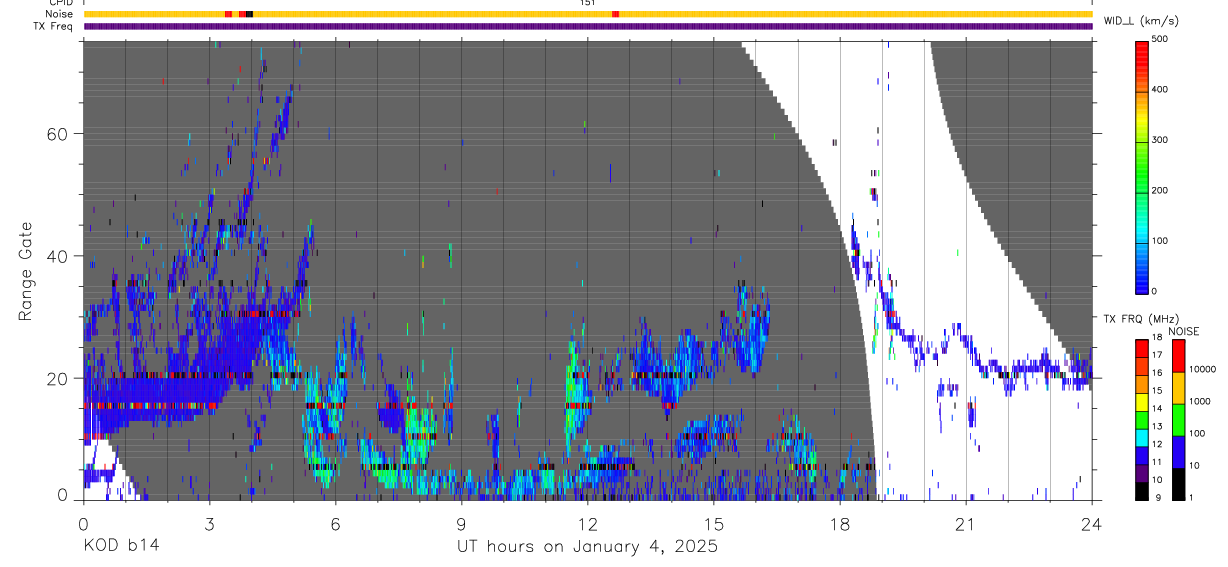Image resolution: width=1228 pixels, height=567 pixels.
Task: Select the 'TX Freq' row label at top
Action: coord(54,26)
